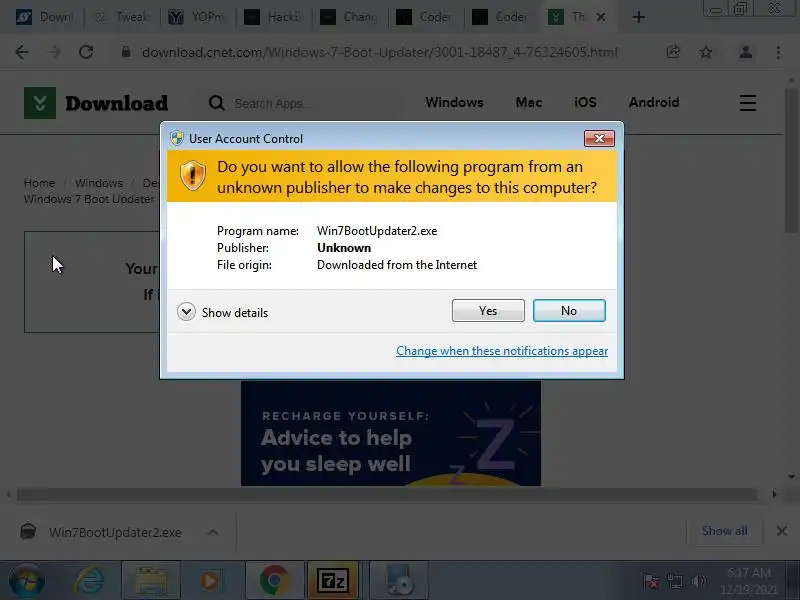The image size is (800, 600).
Task: Bookmark this page with star icon
Action: [x=706, y=52]
